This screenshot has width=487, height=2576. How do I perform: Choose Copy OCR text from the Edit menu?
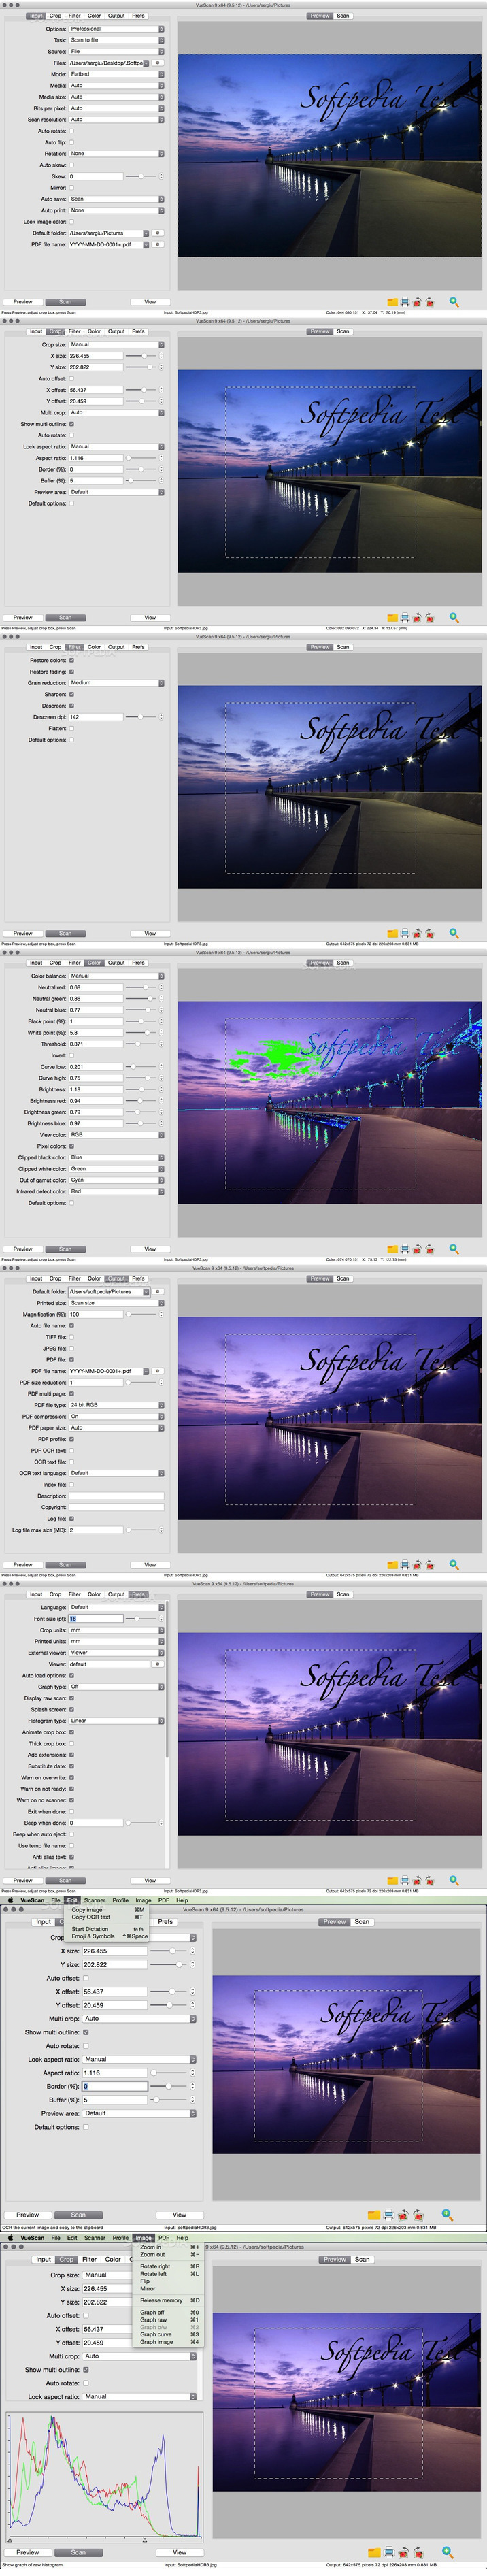pyautogui.click(x=91, y=1917)
